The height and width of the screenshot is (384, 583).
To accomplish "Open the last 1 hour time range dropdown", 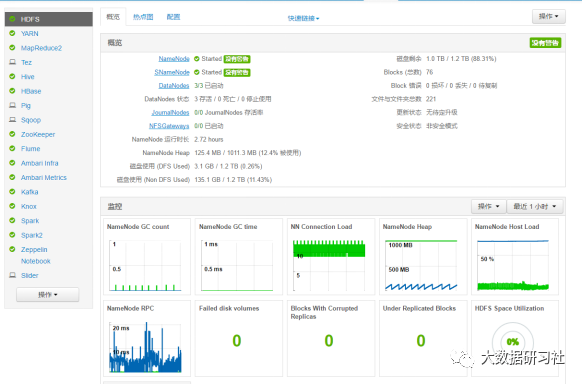I will point(535,206).
